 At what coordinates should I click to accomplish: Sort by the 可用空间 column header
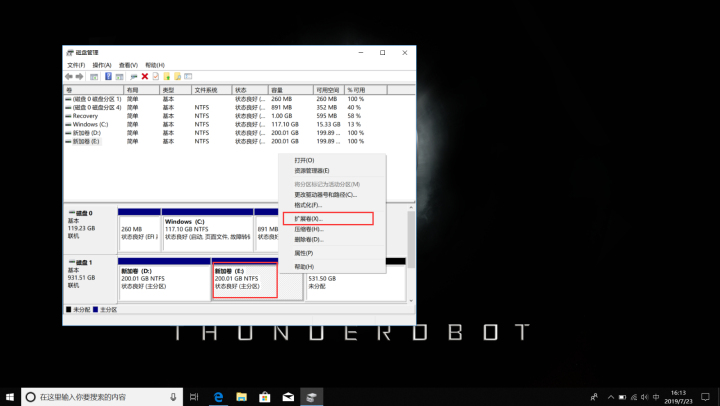(x=328, y=90)
